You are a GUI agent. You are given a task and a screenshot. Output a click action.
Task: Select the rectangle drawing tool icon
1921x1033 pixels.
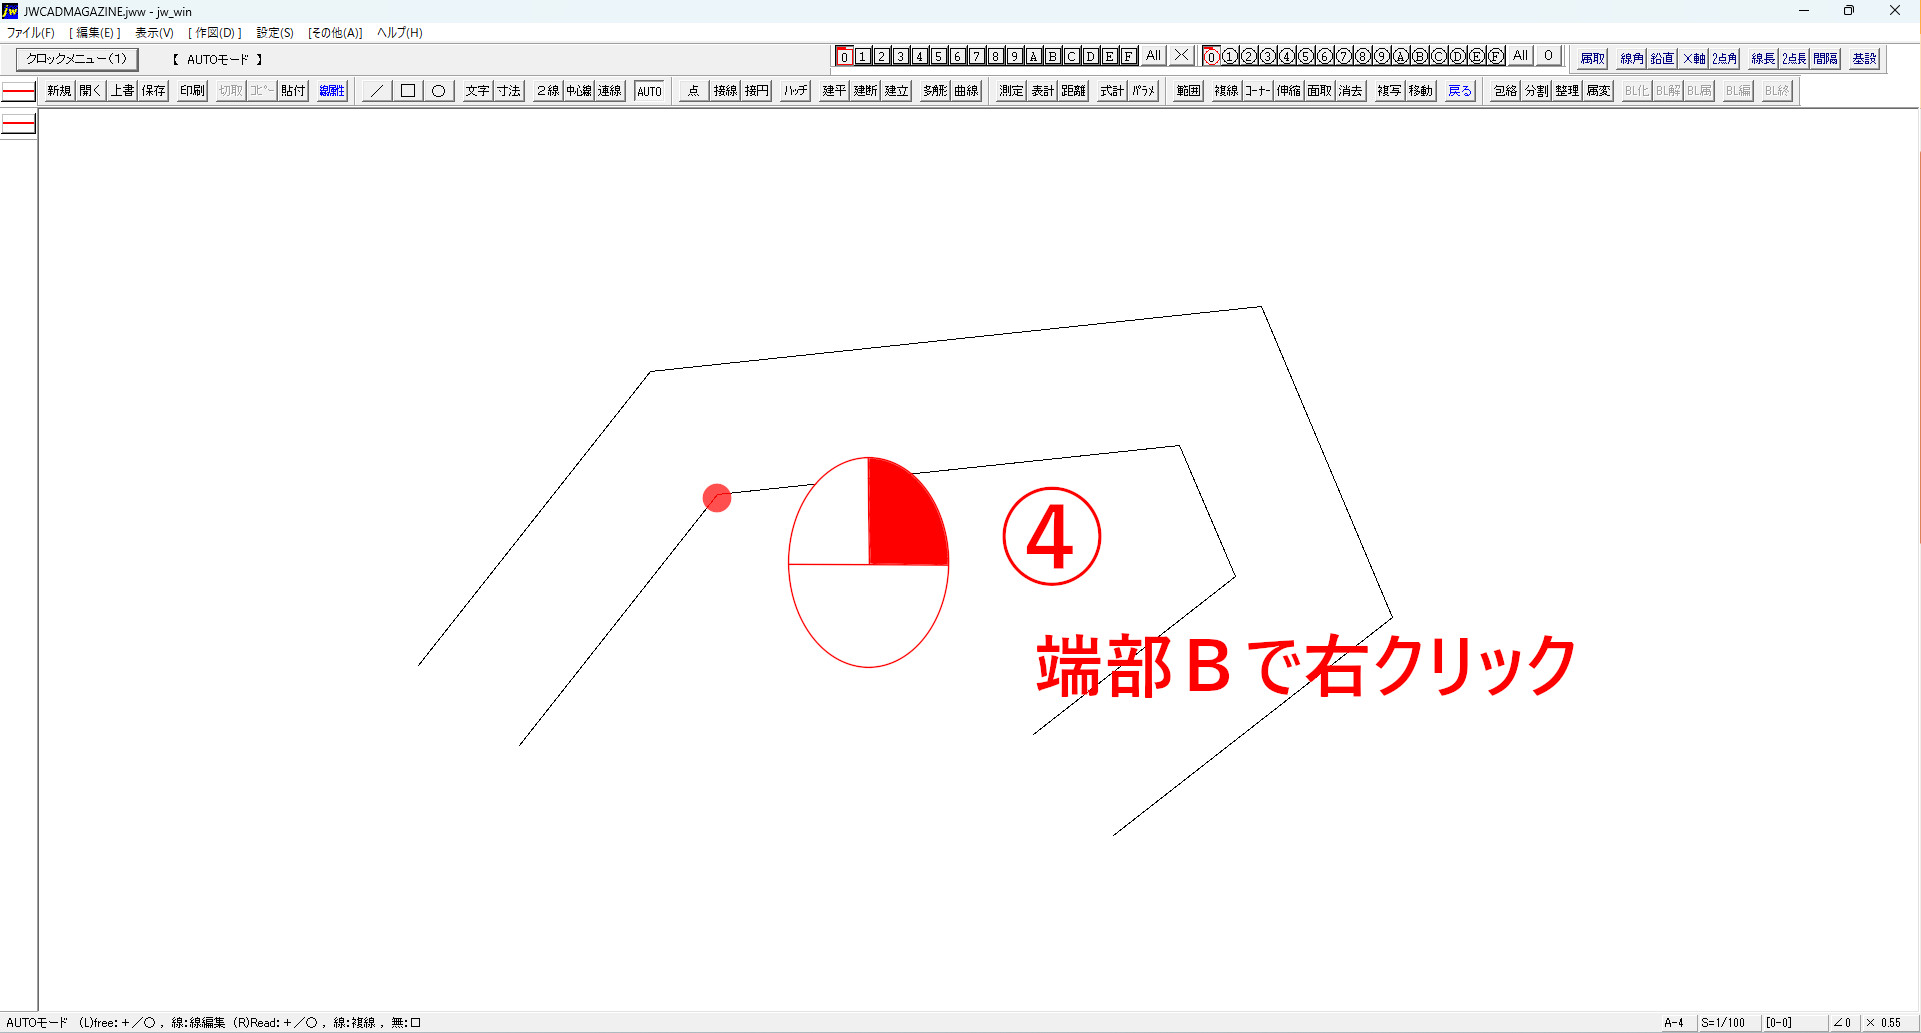pyautogui.click(x=407, y=91)
